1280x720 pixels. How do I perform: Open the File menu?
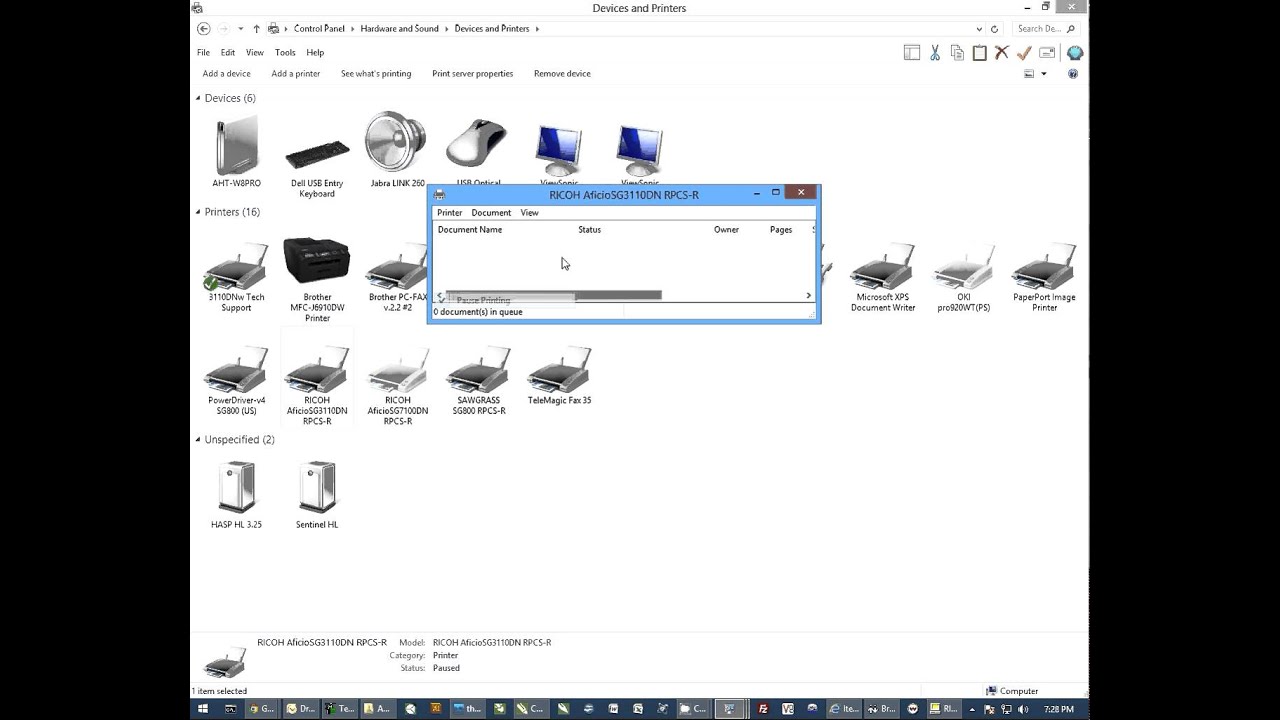203,52
